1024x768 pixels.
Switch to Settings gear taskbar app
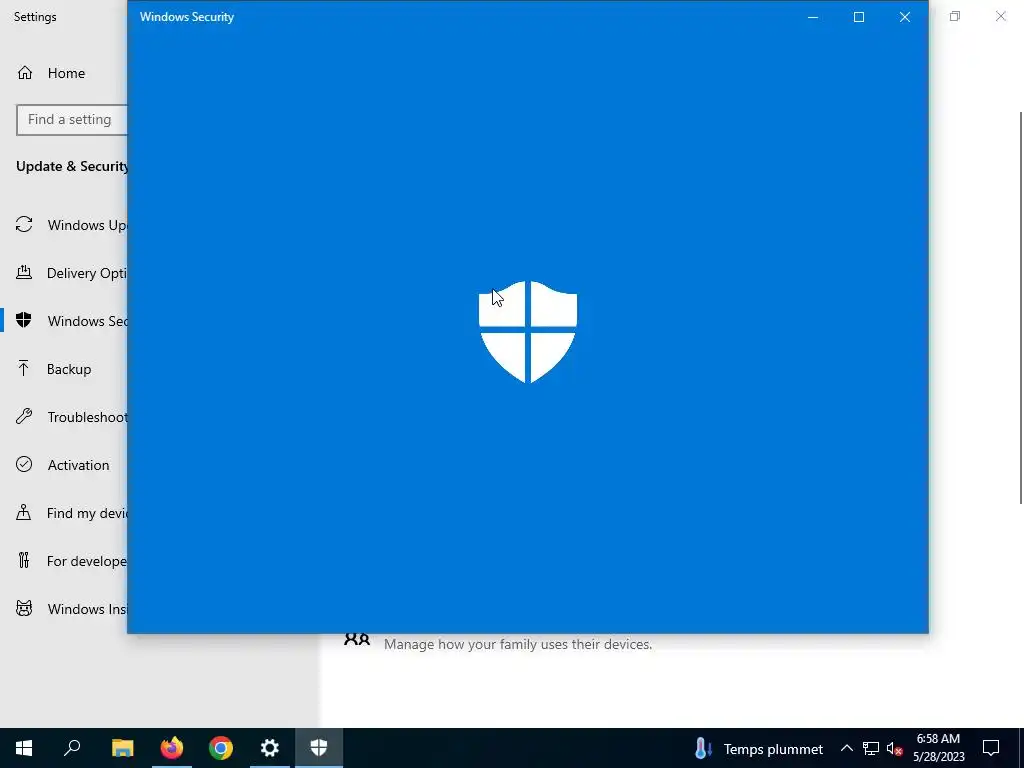[270, 748]
